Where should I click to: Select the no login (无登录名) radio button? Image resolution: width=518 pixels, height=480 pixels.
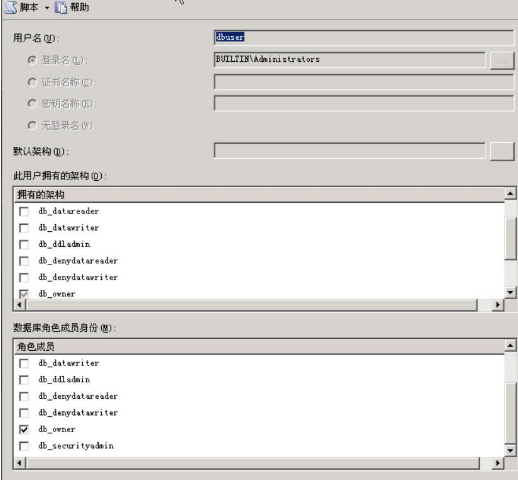click(x=32, y=126)
